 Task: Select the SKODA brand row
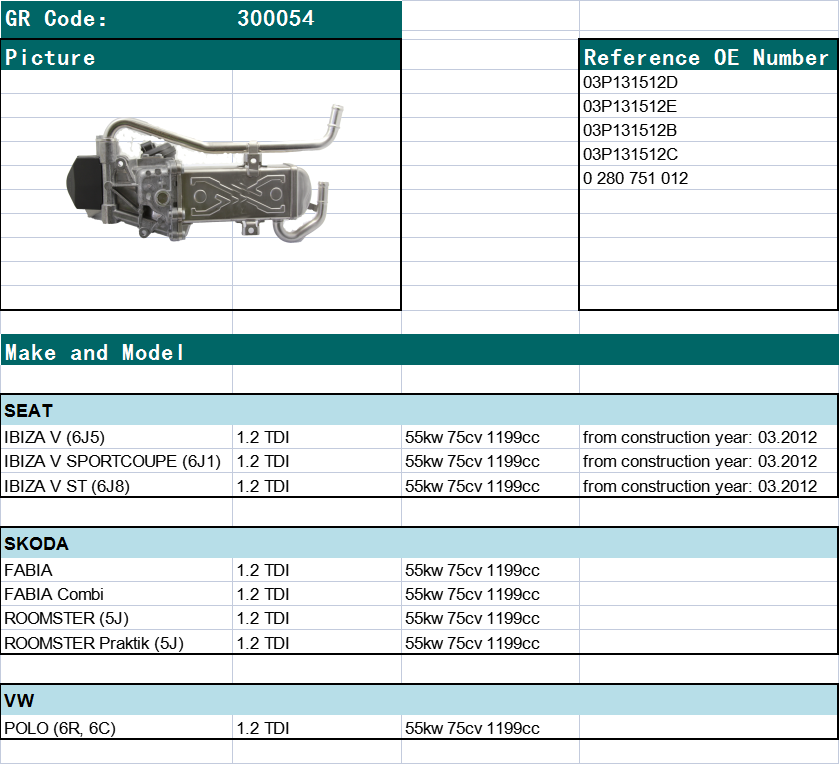(420, 543)
